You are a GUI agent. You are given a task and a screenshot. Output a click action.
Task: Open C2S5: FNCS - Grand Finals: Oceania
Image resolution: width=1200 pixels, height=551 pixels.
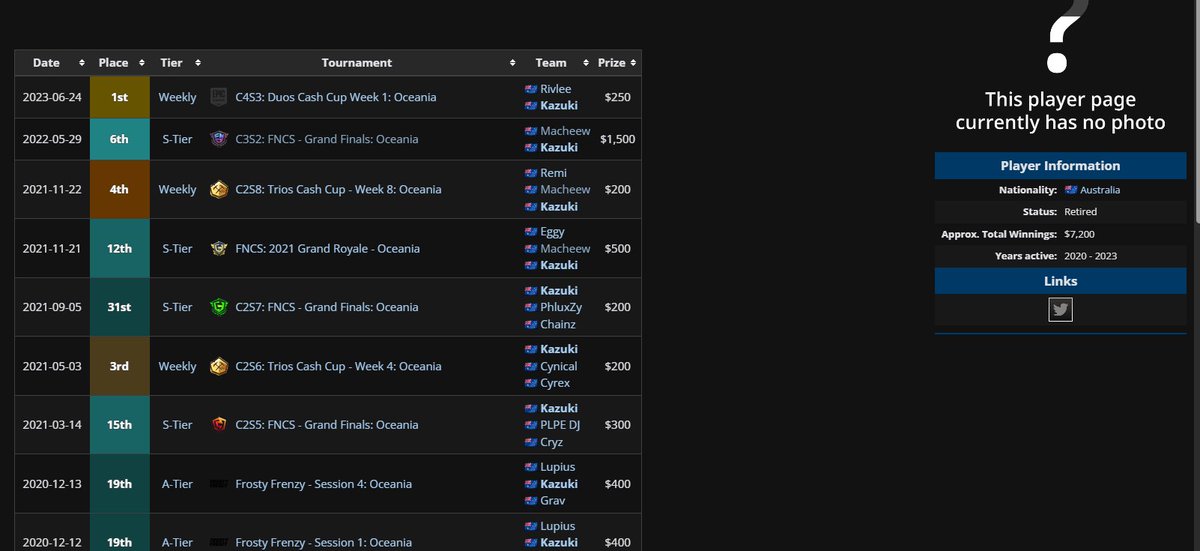coord(327,425)
